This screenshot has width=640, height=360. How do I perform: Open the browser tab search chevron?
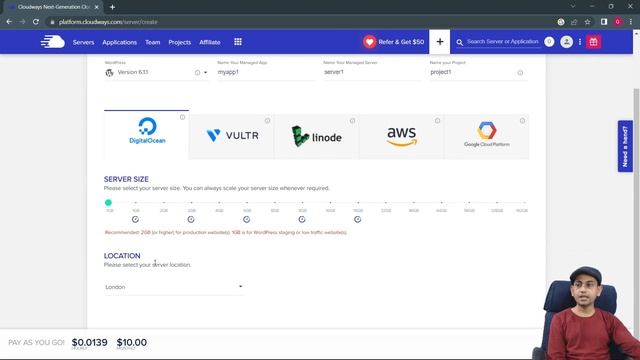(573, 7)
